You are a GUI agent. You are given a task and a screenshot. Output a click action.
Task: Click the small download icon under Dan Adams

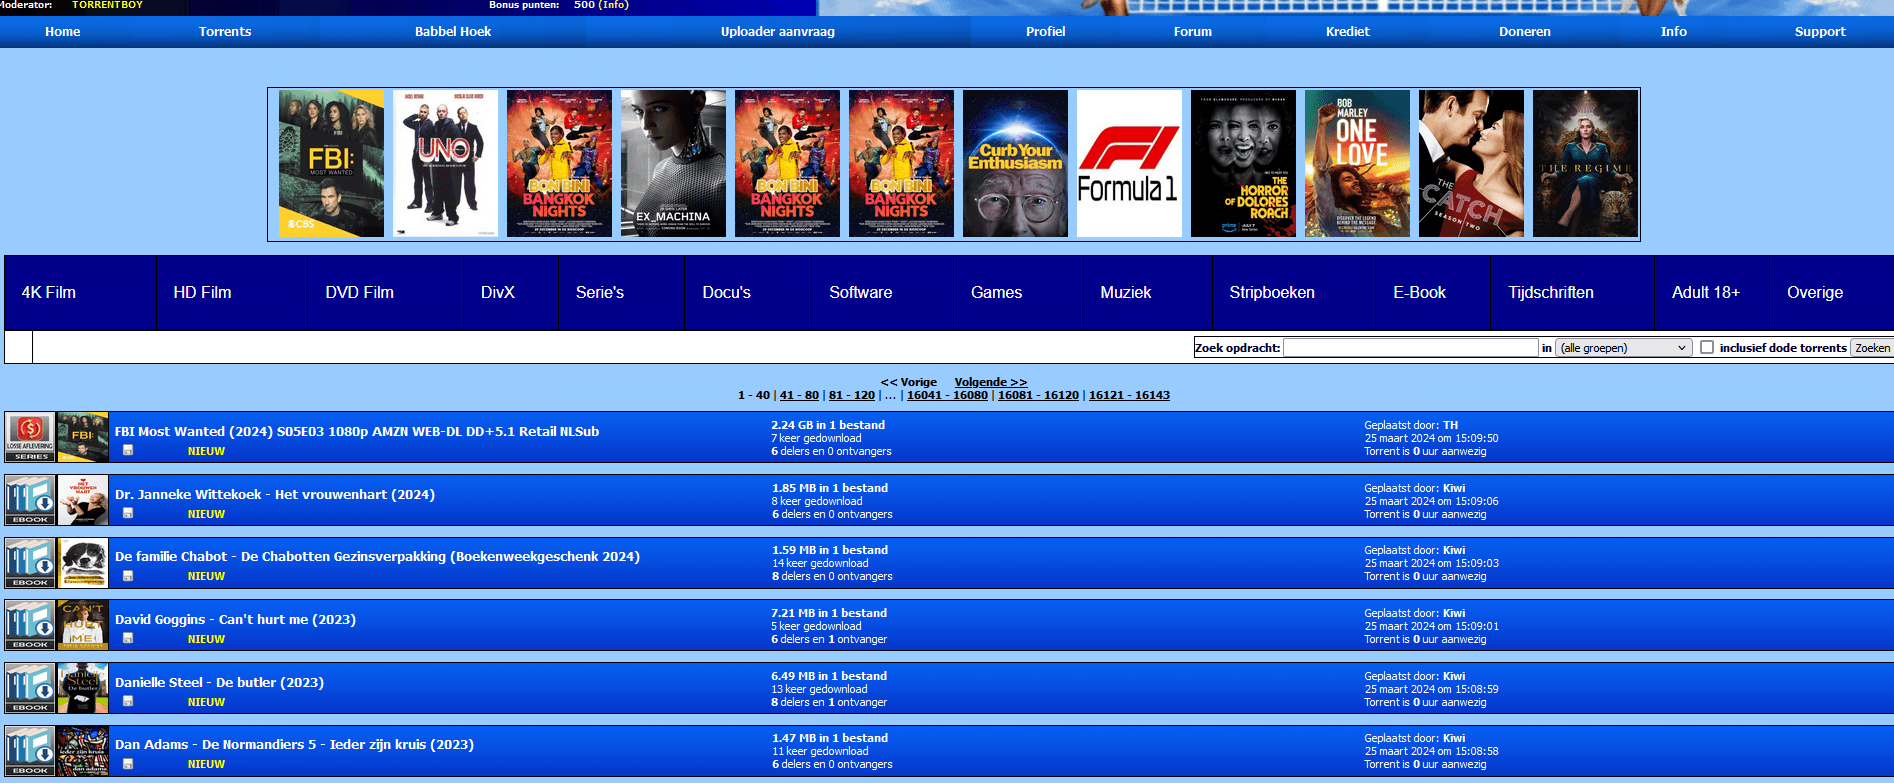point(128,764)
